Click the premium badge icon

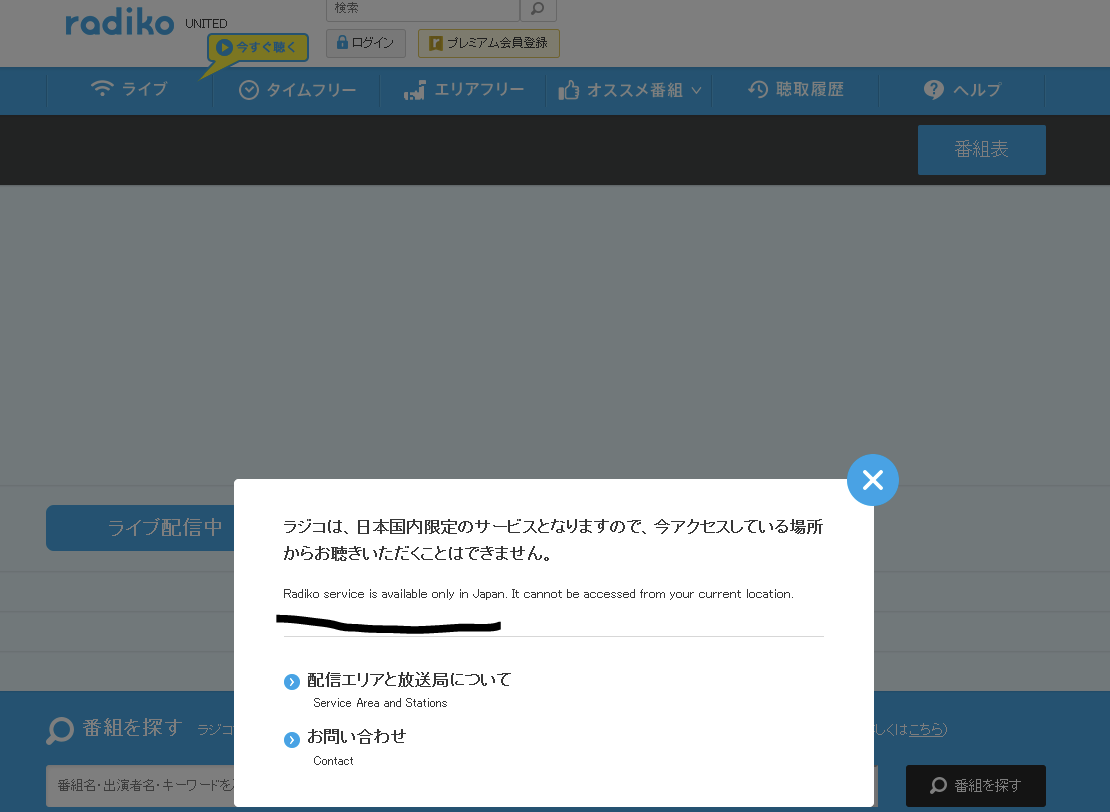click(436, 43)
